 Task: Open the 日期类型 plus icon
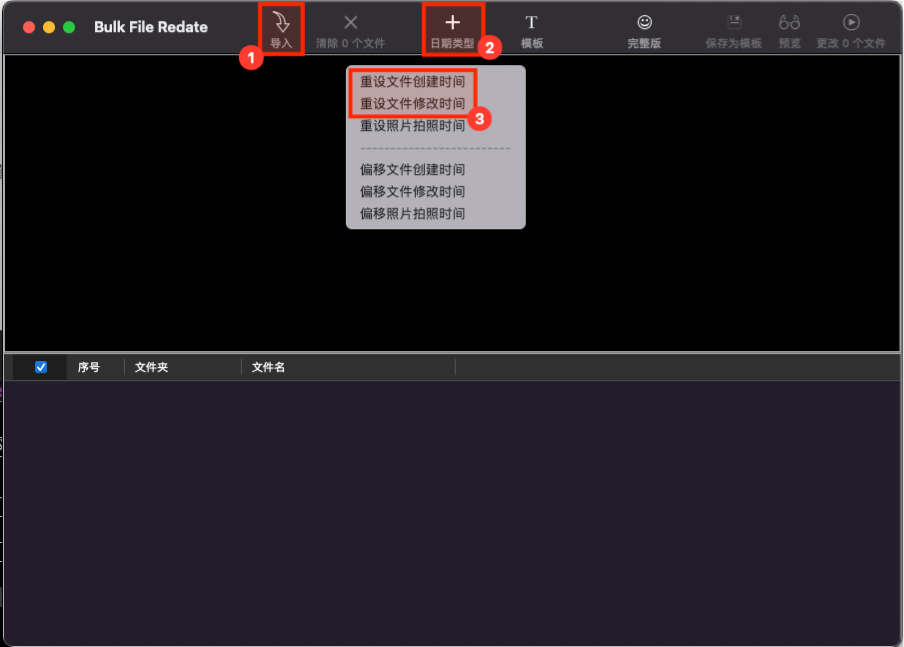click(452, 23)
